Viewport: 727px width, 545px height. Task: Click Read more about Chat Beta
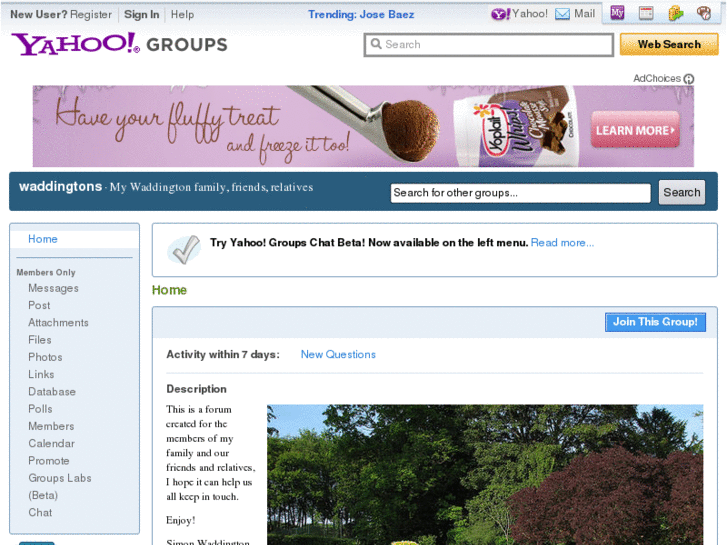pyautogui.click(x=562, y=243)
